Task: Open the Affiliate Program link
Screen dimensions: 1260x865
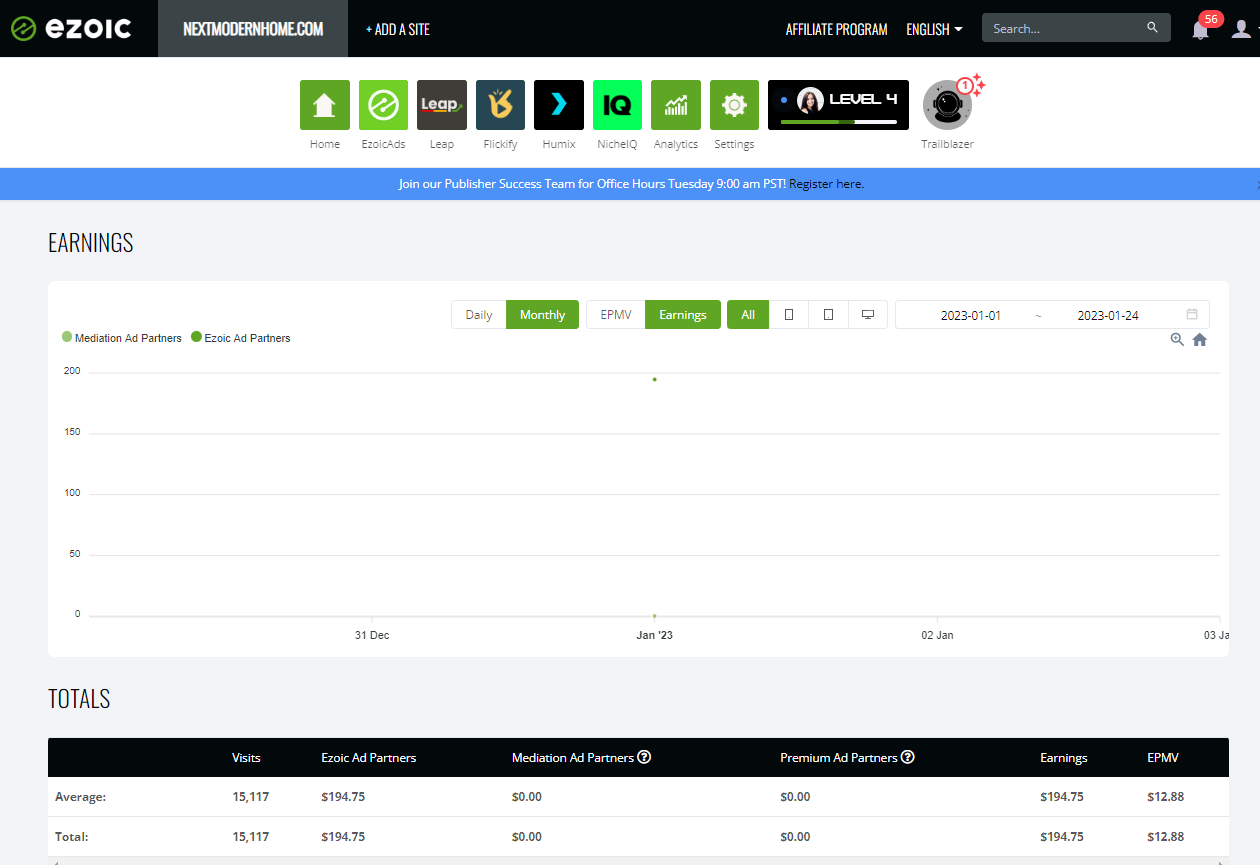Action: click(837, 29)
